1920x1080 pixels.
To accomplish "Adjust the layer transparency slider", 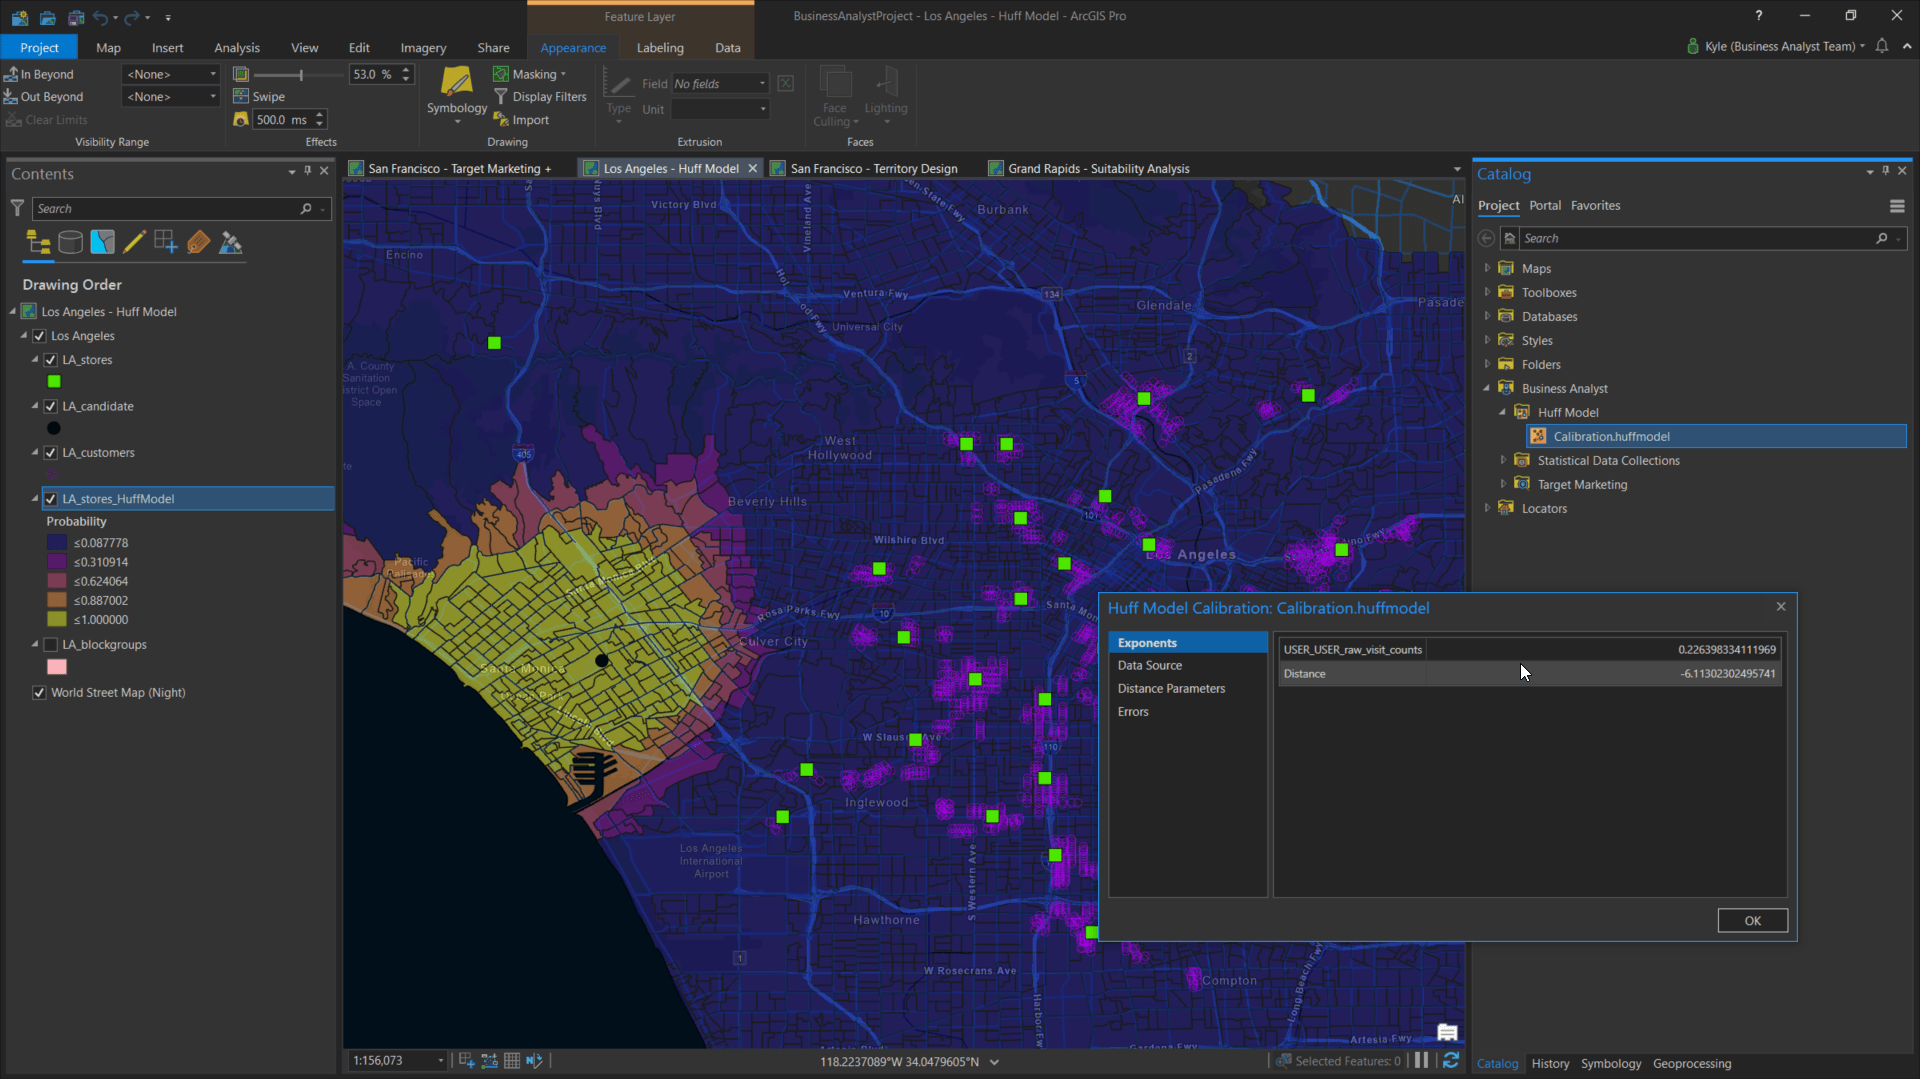I will (300, 75).
